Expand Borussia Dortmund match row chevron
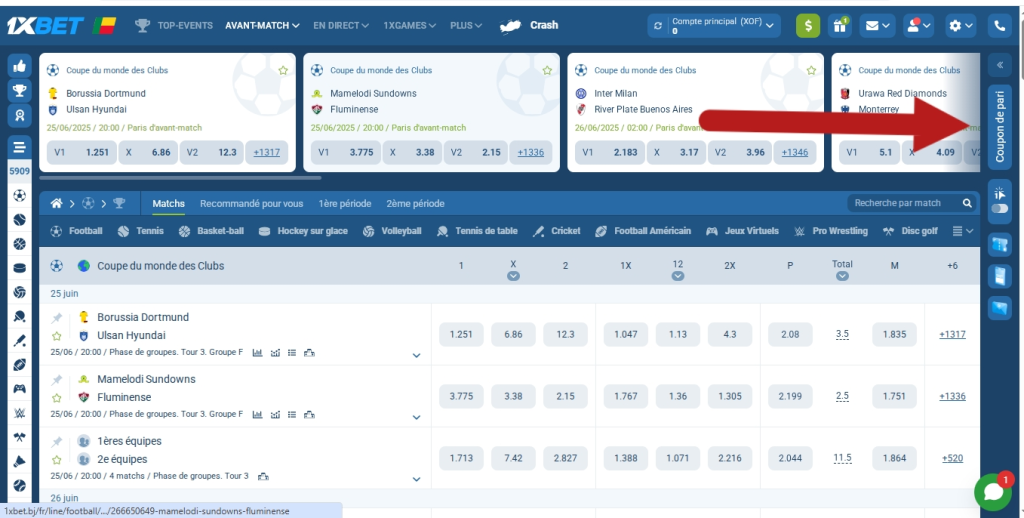This screenshot has width=1024, height=518. [x=416, y=356]
